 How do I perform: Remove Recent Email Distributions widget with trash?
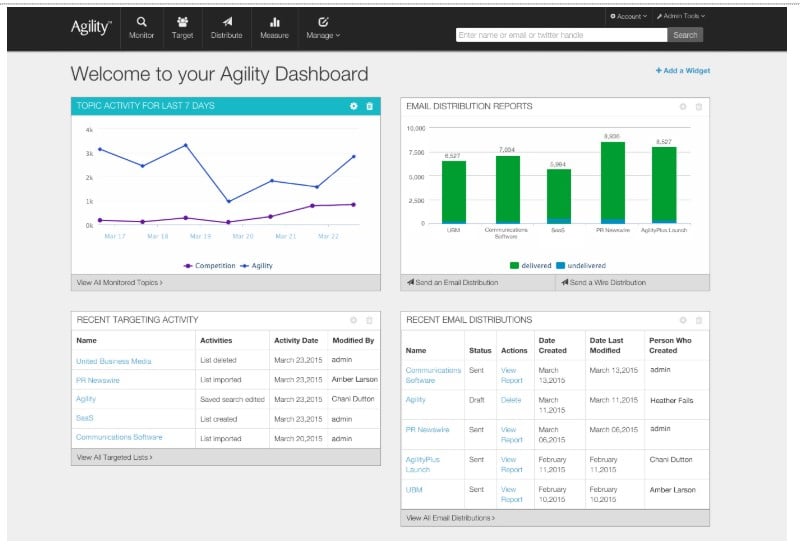(699, 320)
